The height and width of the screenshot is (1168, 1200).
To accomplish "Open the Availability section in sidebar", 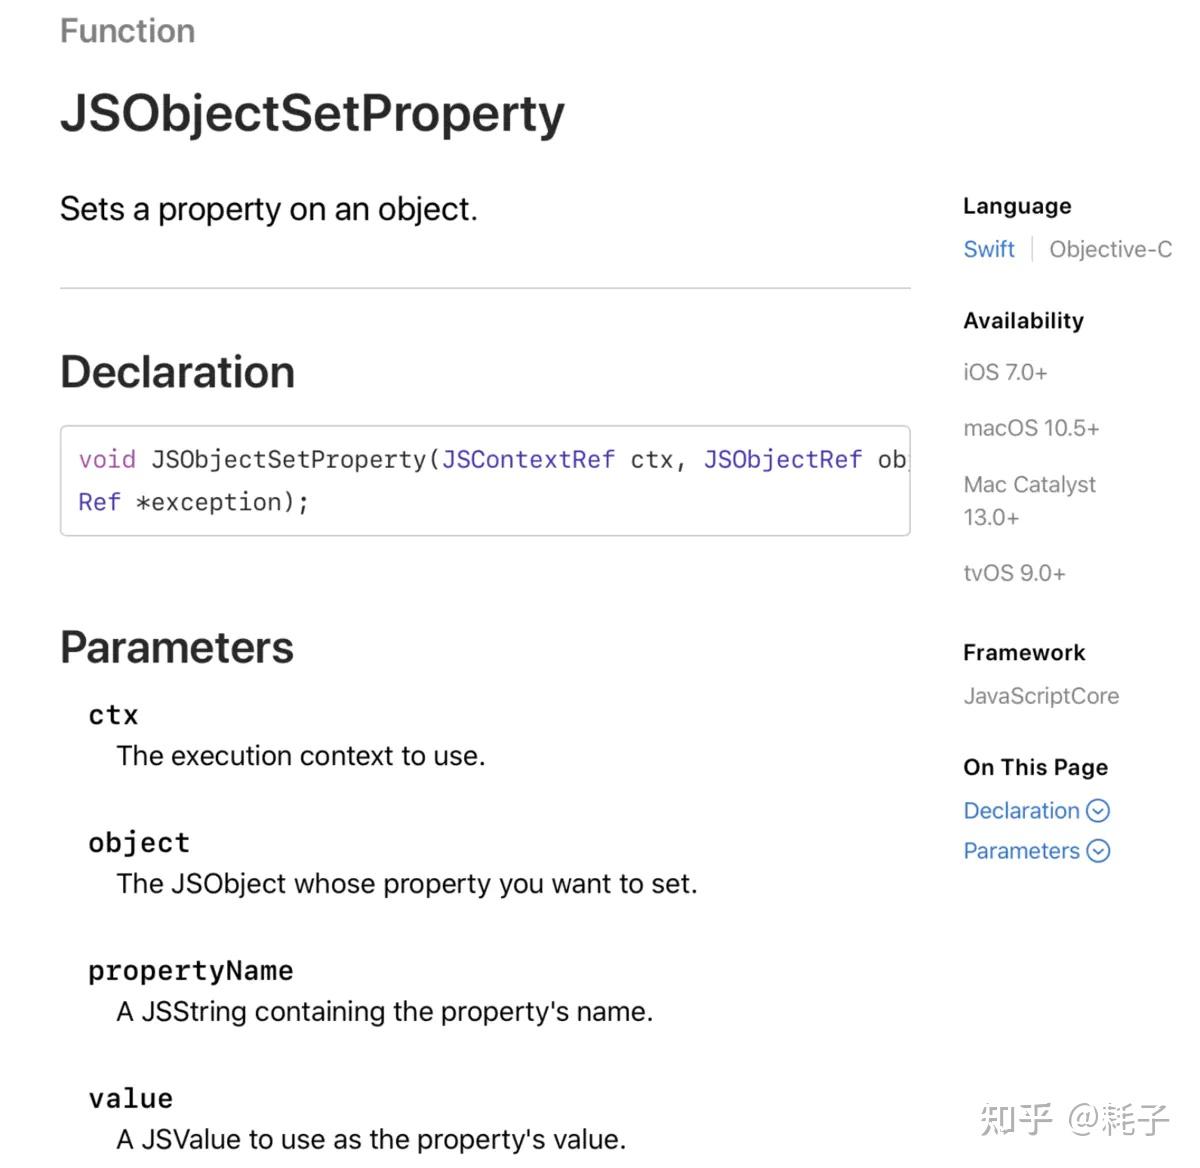I will click(1023, 320).
